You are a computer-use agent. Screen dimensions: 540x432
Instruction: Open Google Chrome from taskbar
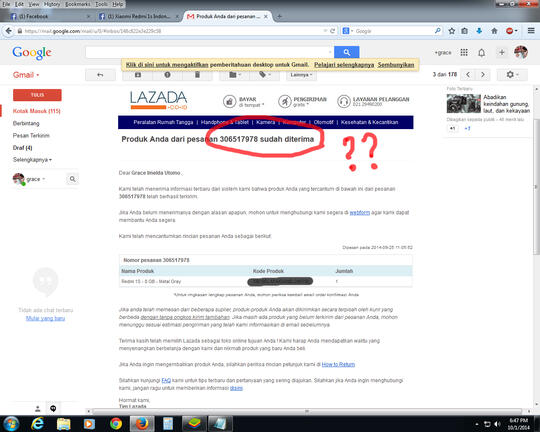tap(116, 424)
